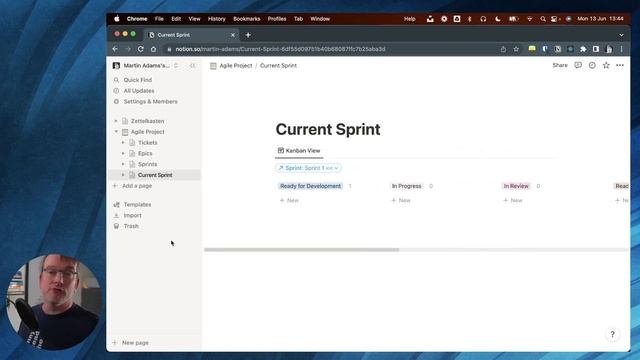Open the Edit menu
The width and height of the screenshot is (640, 360).
coord(176,19)
